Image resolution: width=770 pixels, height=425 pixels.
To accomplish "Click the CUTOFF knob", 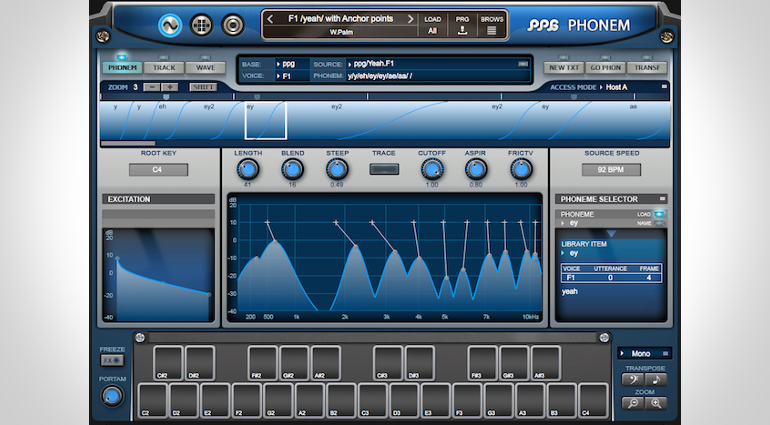I will [x=432, y=169].
